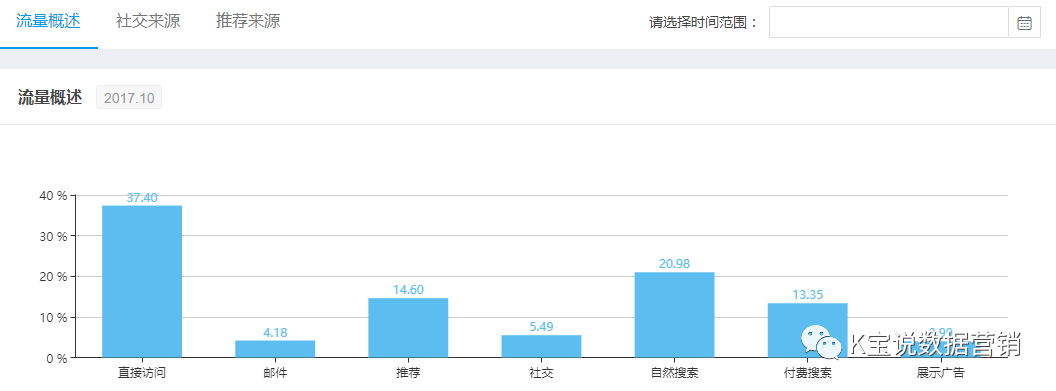Click the 付费搜索 bar showing 13.35

tap(807, 330)
